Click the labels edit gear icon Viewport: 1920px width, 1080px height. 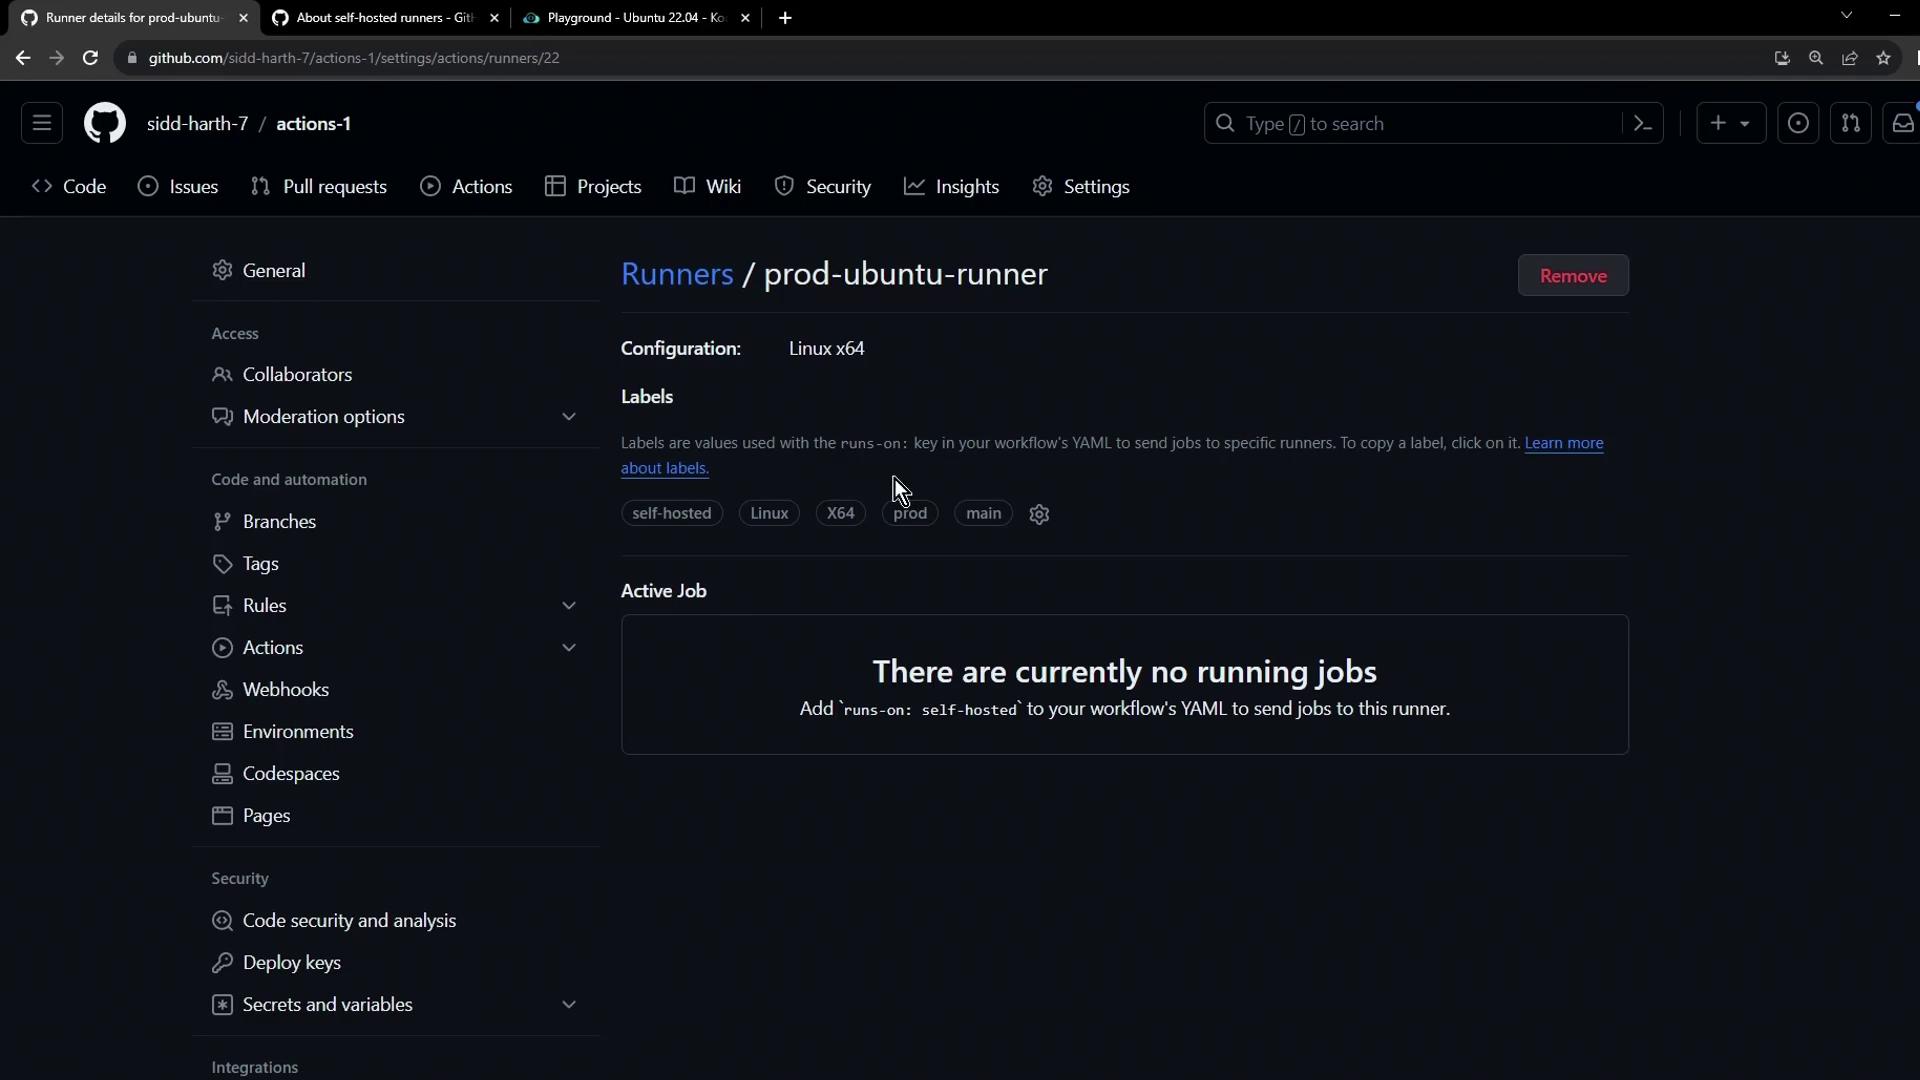pos(1039,514)
